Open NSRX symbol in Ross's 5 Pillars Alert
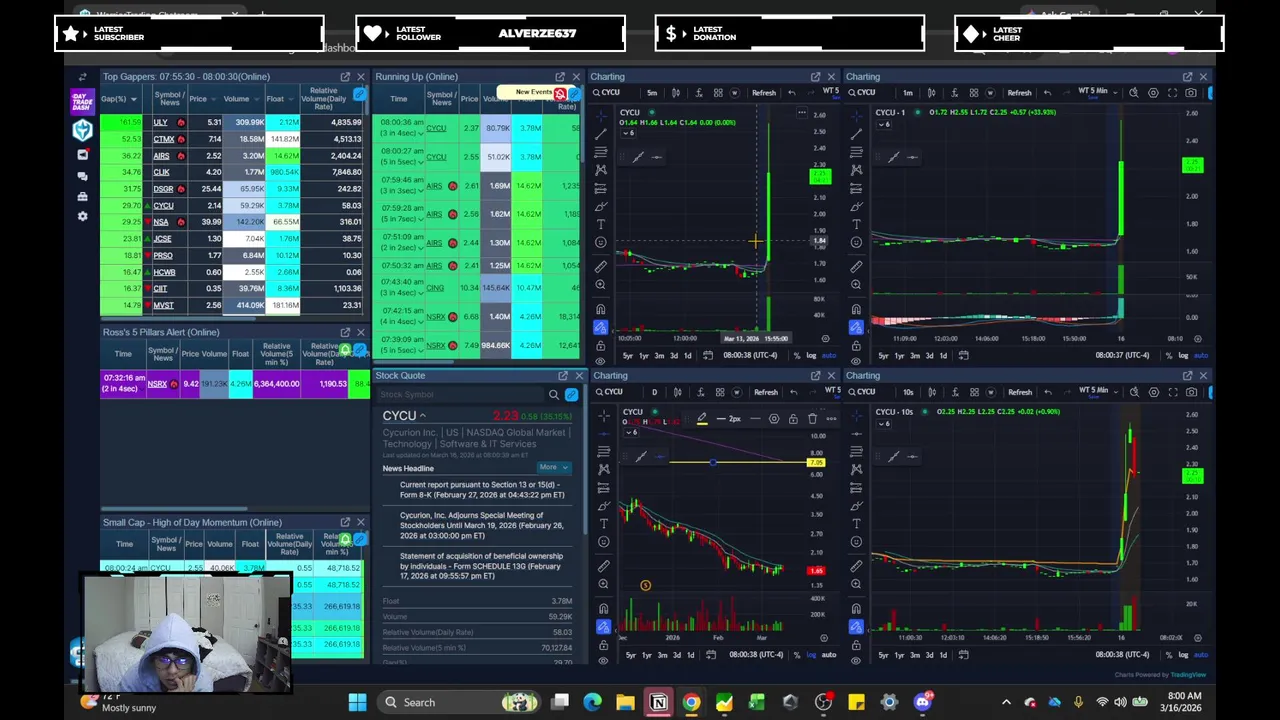1280x720 pixels. 157,384
